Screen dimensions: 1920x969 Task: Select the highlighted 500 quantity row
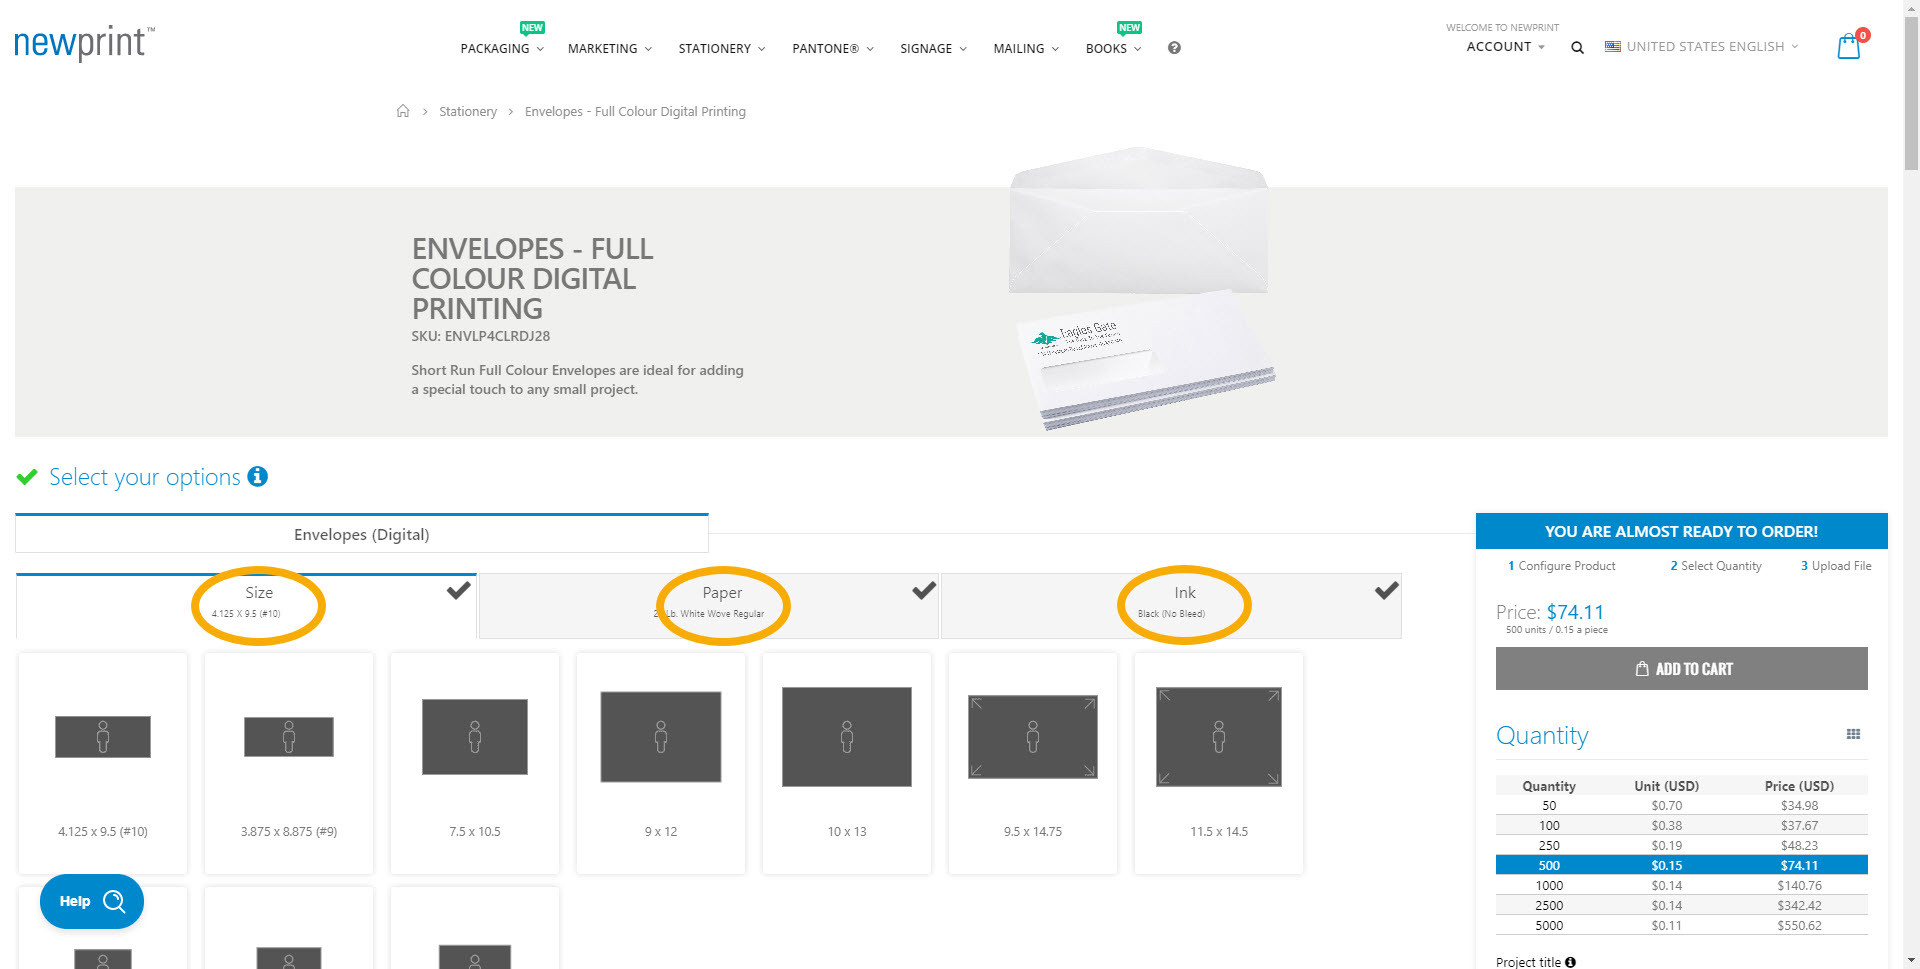[1682, 865]
